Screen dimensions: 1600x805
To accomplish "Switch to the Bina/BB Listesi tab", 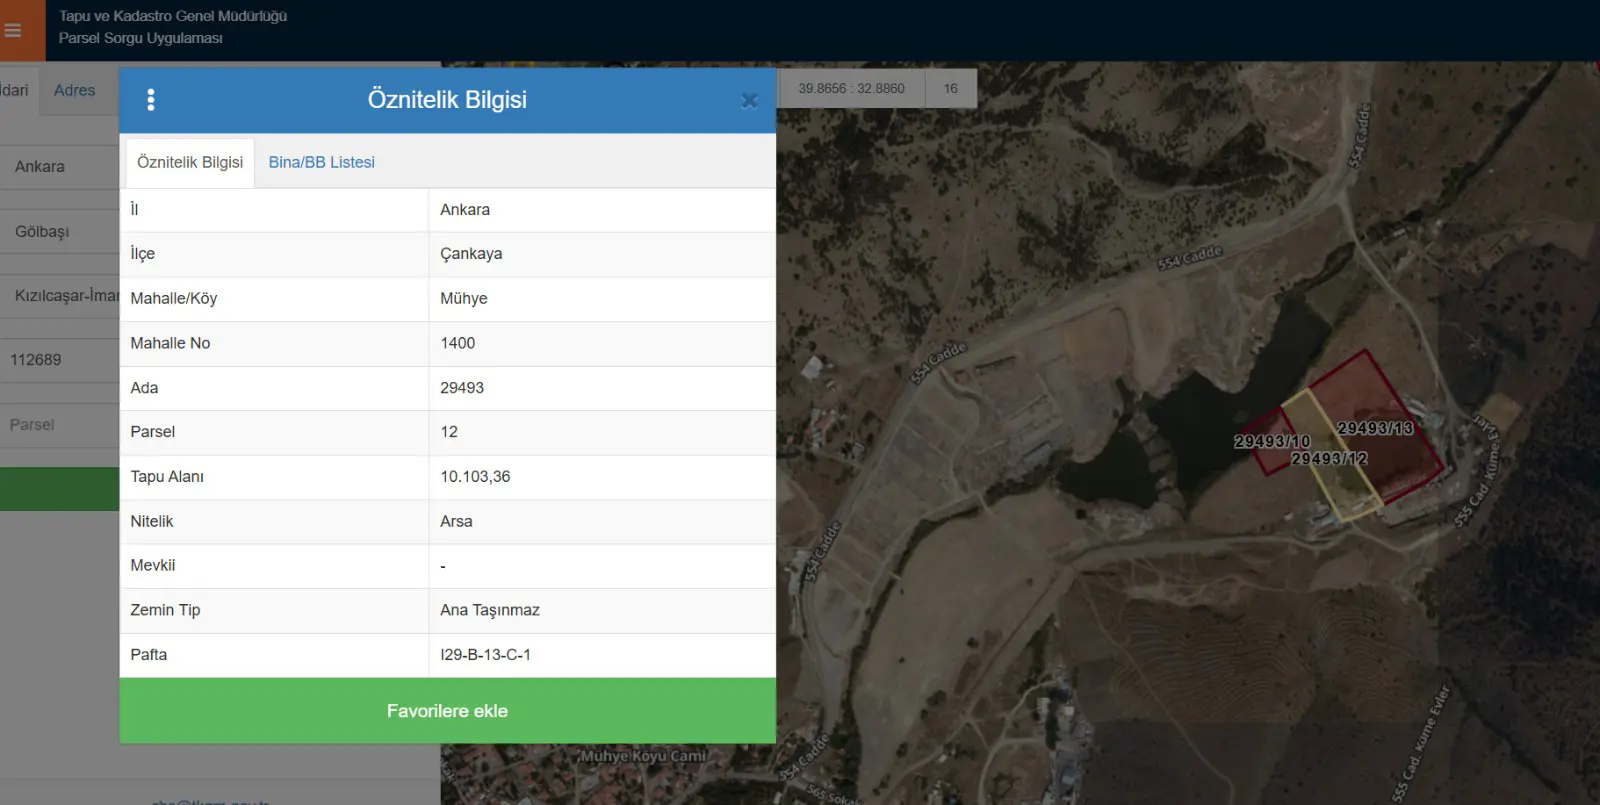I will pyautogui.click(x=321, y=162).
